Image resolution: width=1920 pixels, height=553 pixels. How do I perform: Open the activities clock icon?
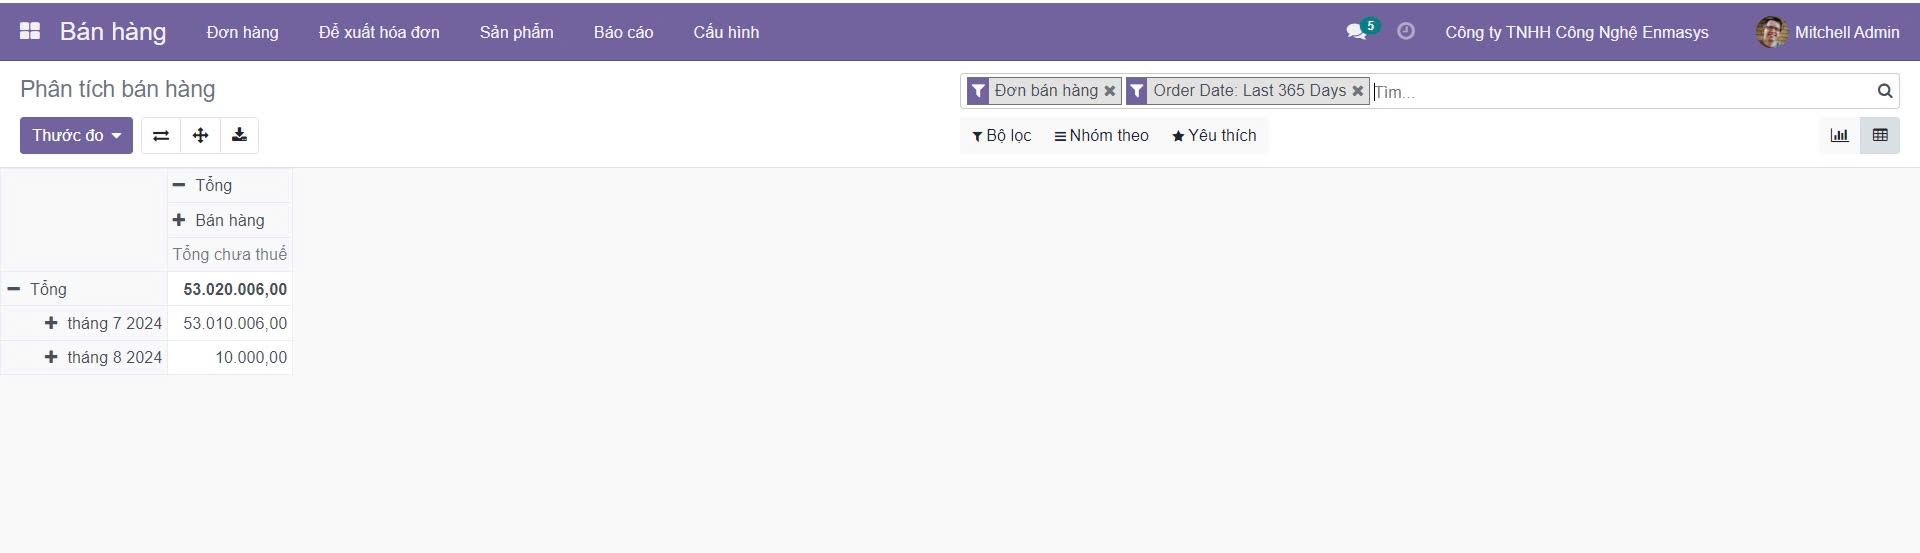pyautogui.click(x=1405, y=31)
